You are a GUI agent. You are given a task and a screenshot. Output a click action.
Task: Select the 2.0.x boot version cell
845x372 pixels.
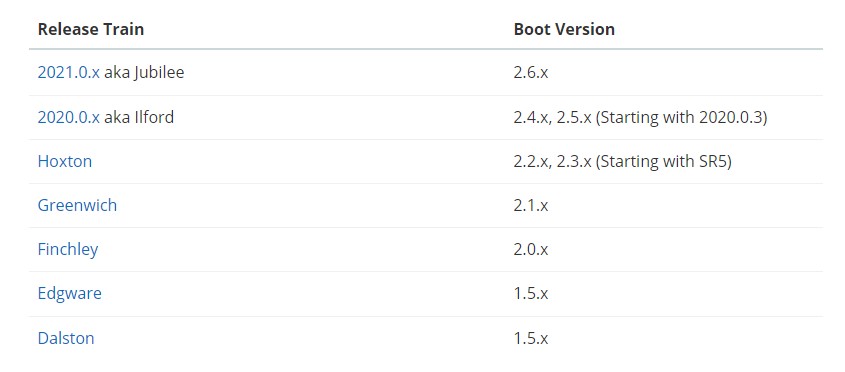pos(531,250)
